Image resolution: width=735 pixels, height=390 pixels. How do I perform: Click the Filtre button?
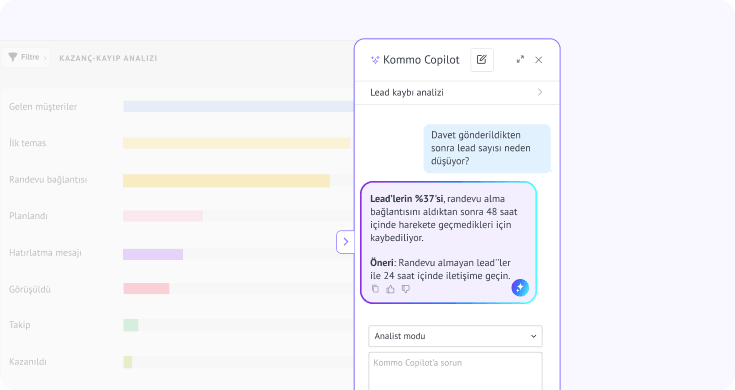click(26, 57)
